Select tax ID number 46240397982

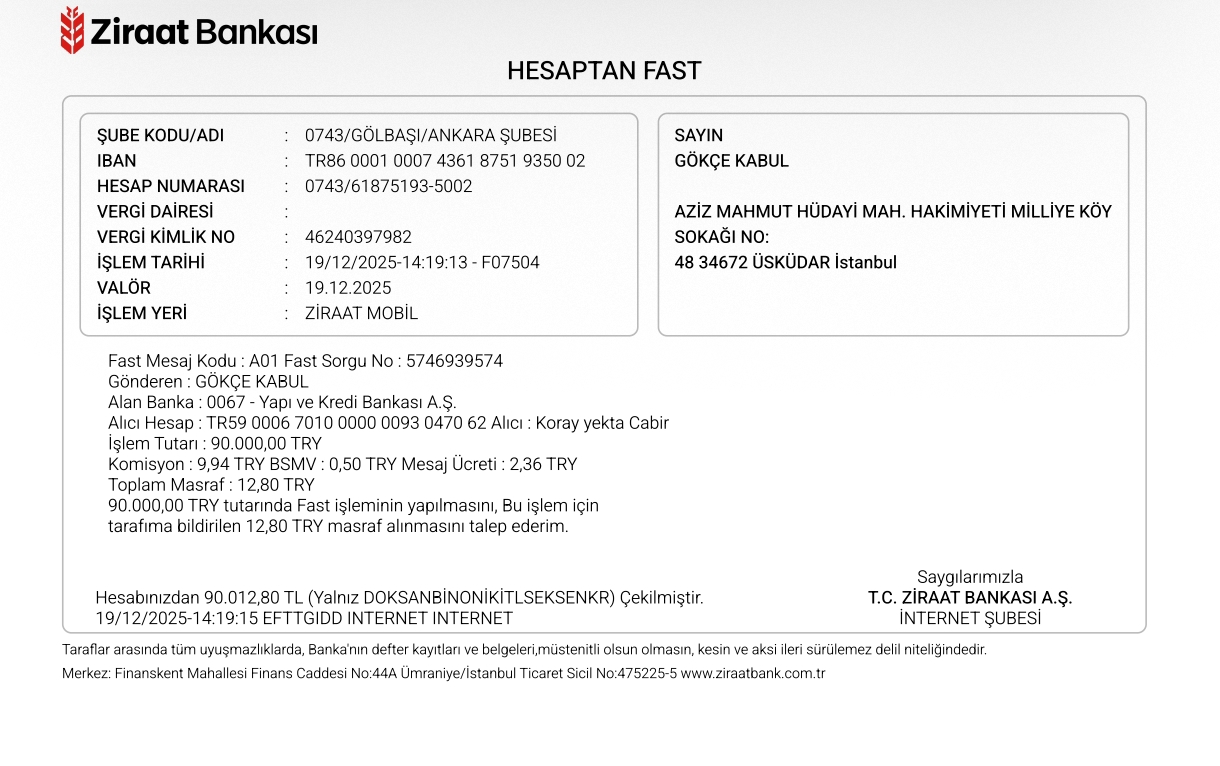358,238
